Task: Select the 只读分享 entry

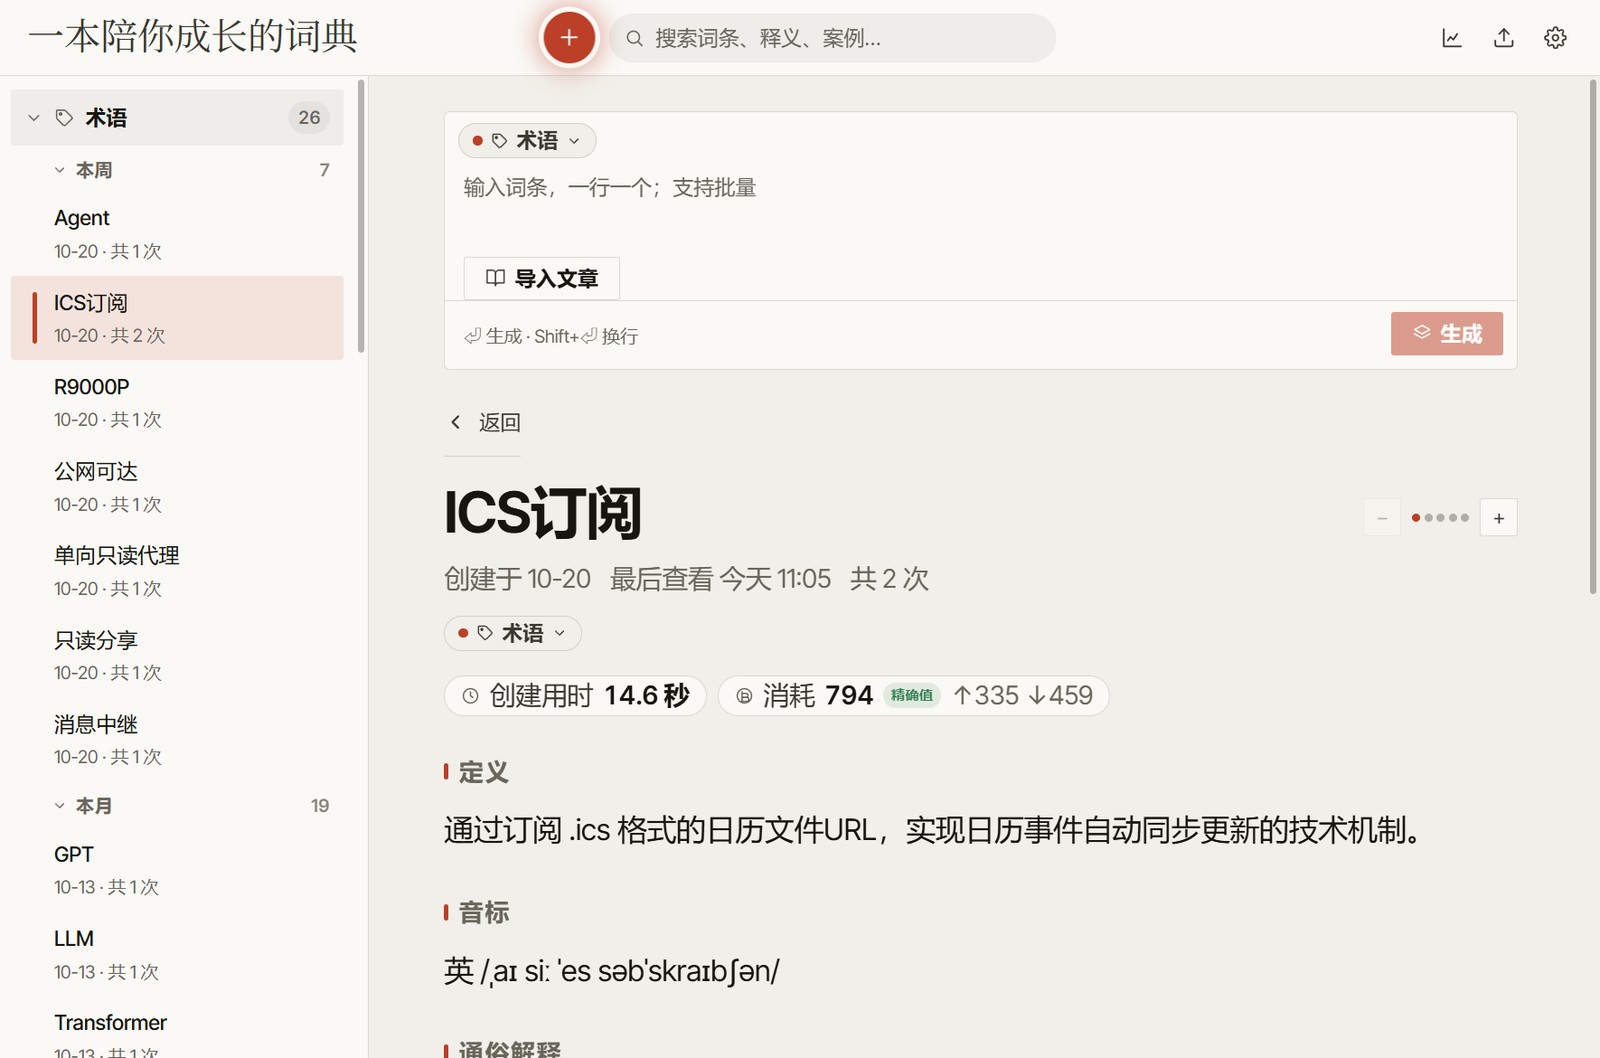Action: click(177, 655)
